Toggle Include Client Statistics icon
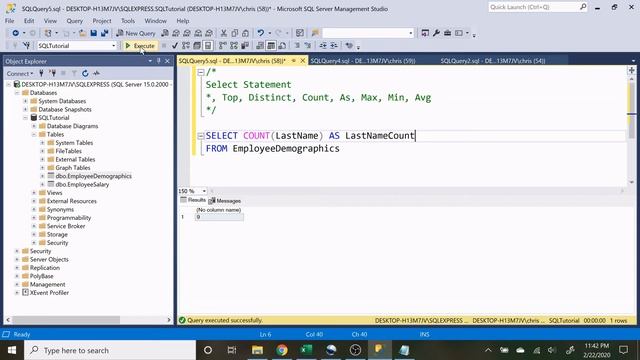The width and height of the screenshot is (640, 360). (245, 46)
